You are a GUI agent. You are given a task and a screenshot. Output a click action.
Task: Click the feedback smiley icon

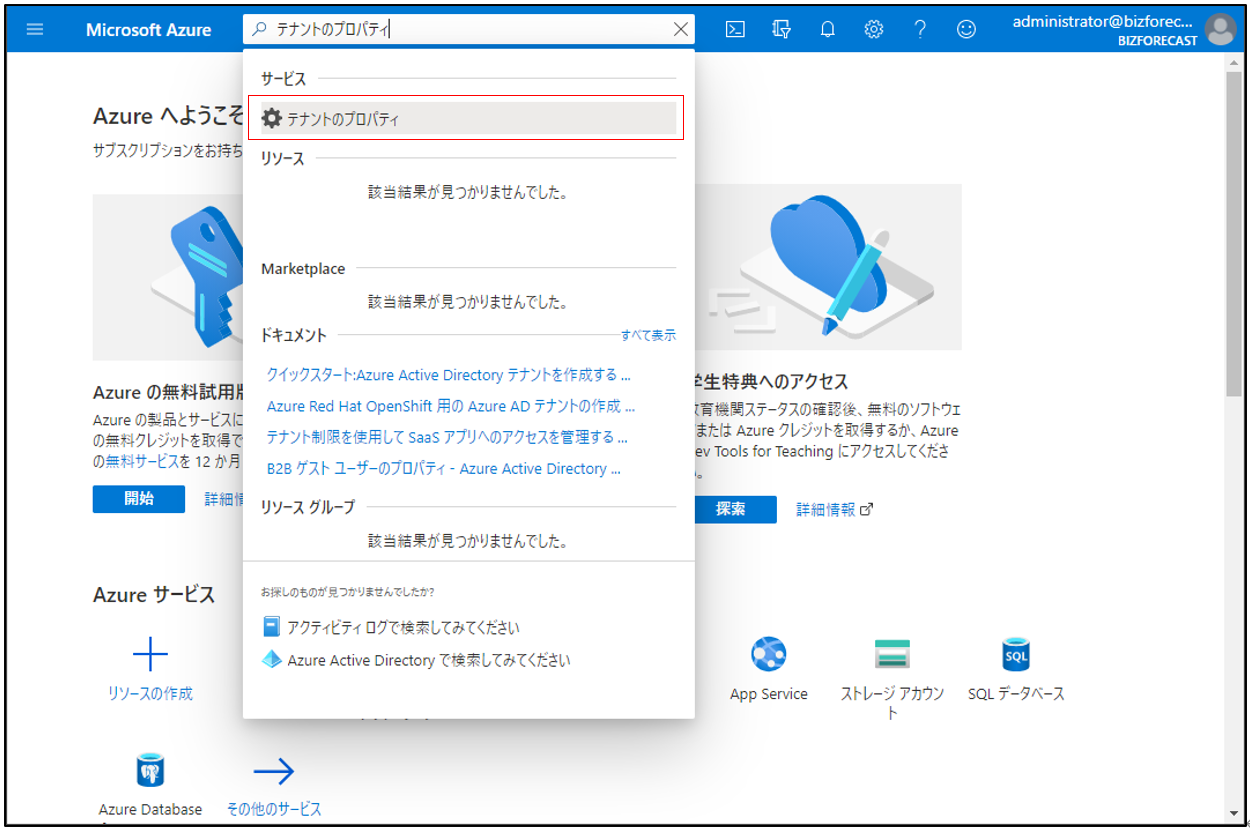966,29
